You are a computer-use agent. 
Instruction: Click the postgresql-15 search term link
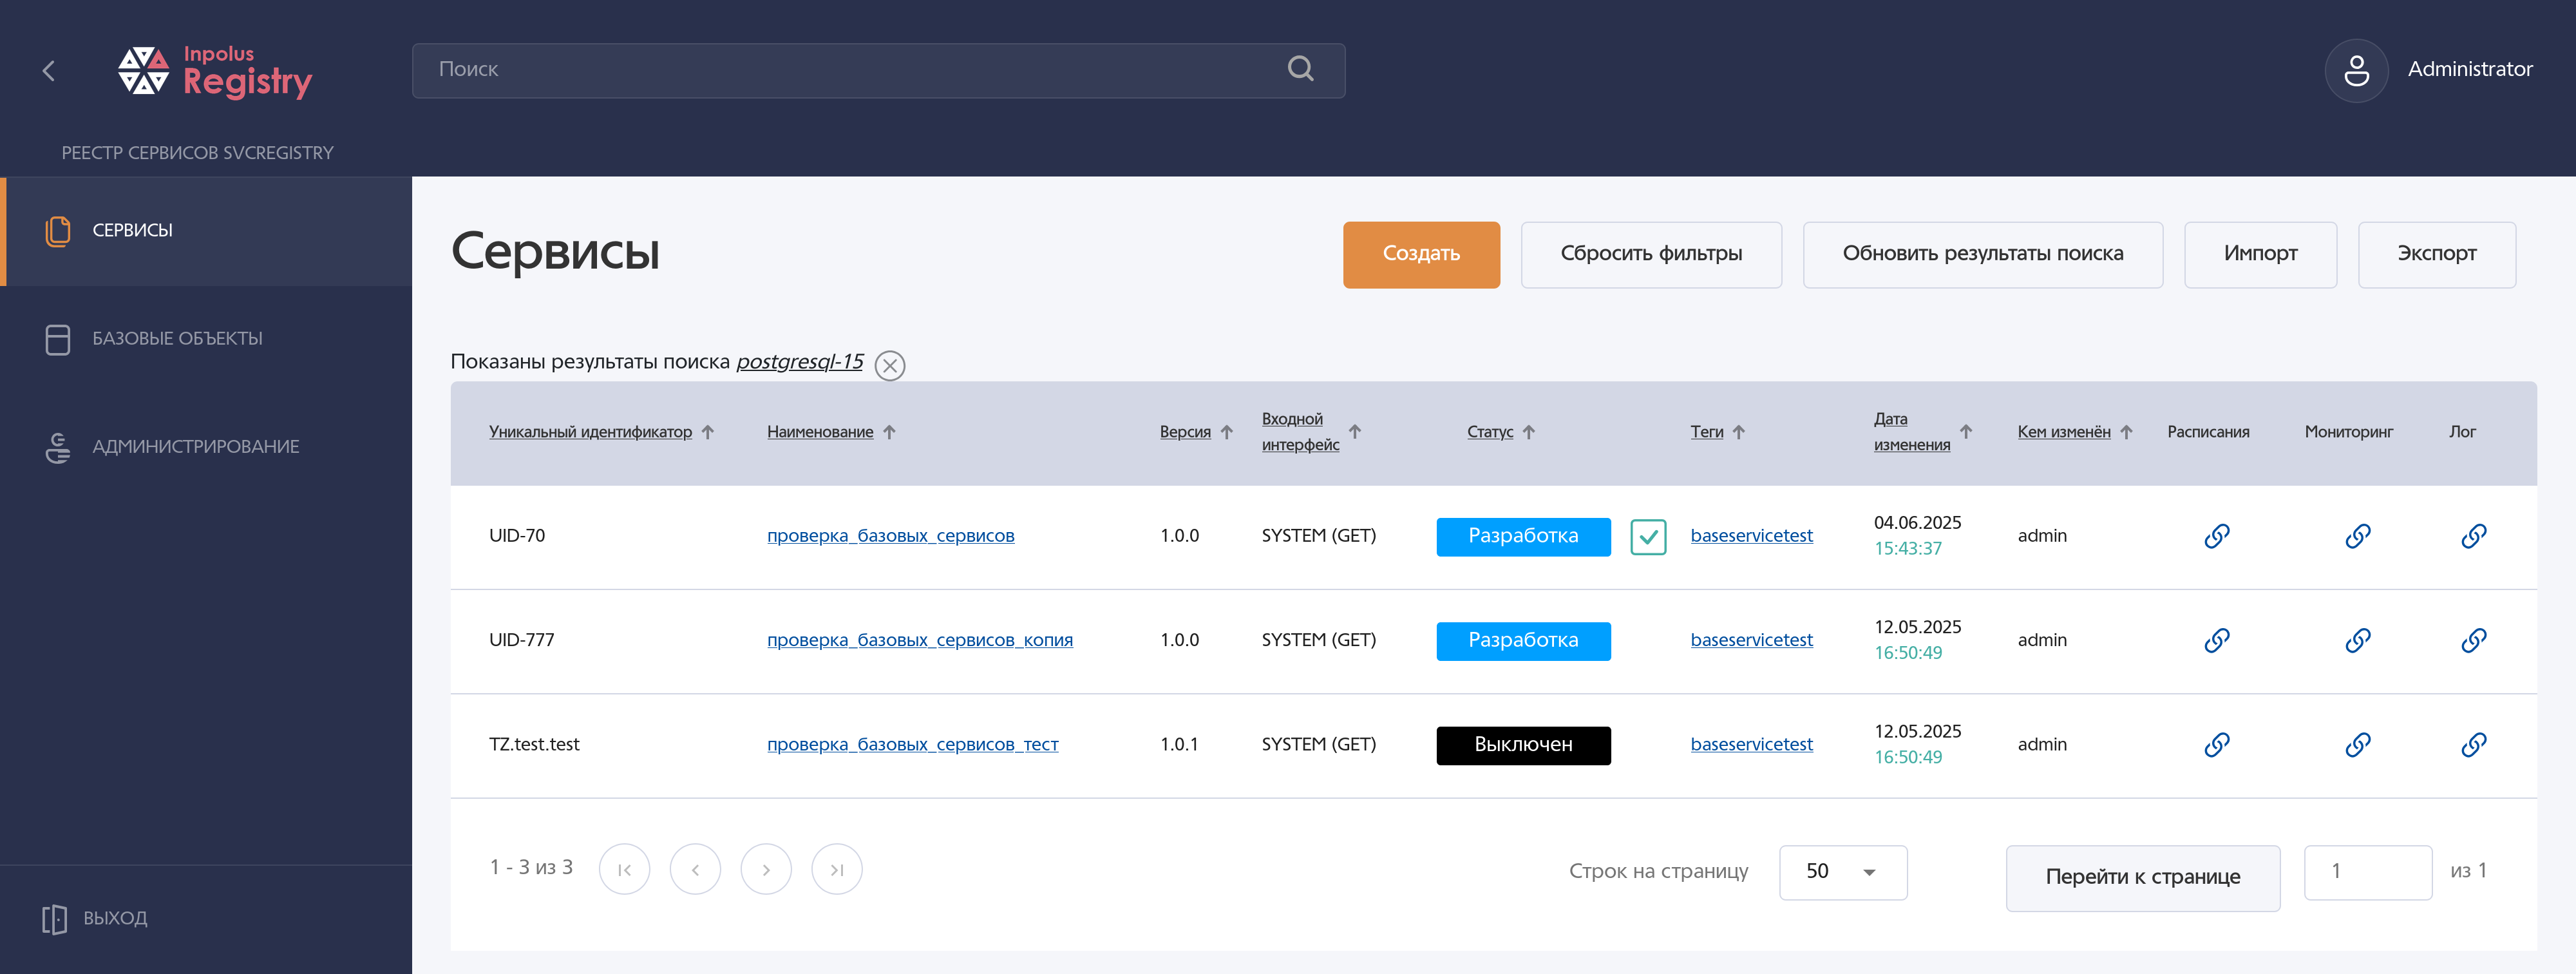click(x=799, y=362)
